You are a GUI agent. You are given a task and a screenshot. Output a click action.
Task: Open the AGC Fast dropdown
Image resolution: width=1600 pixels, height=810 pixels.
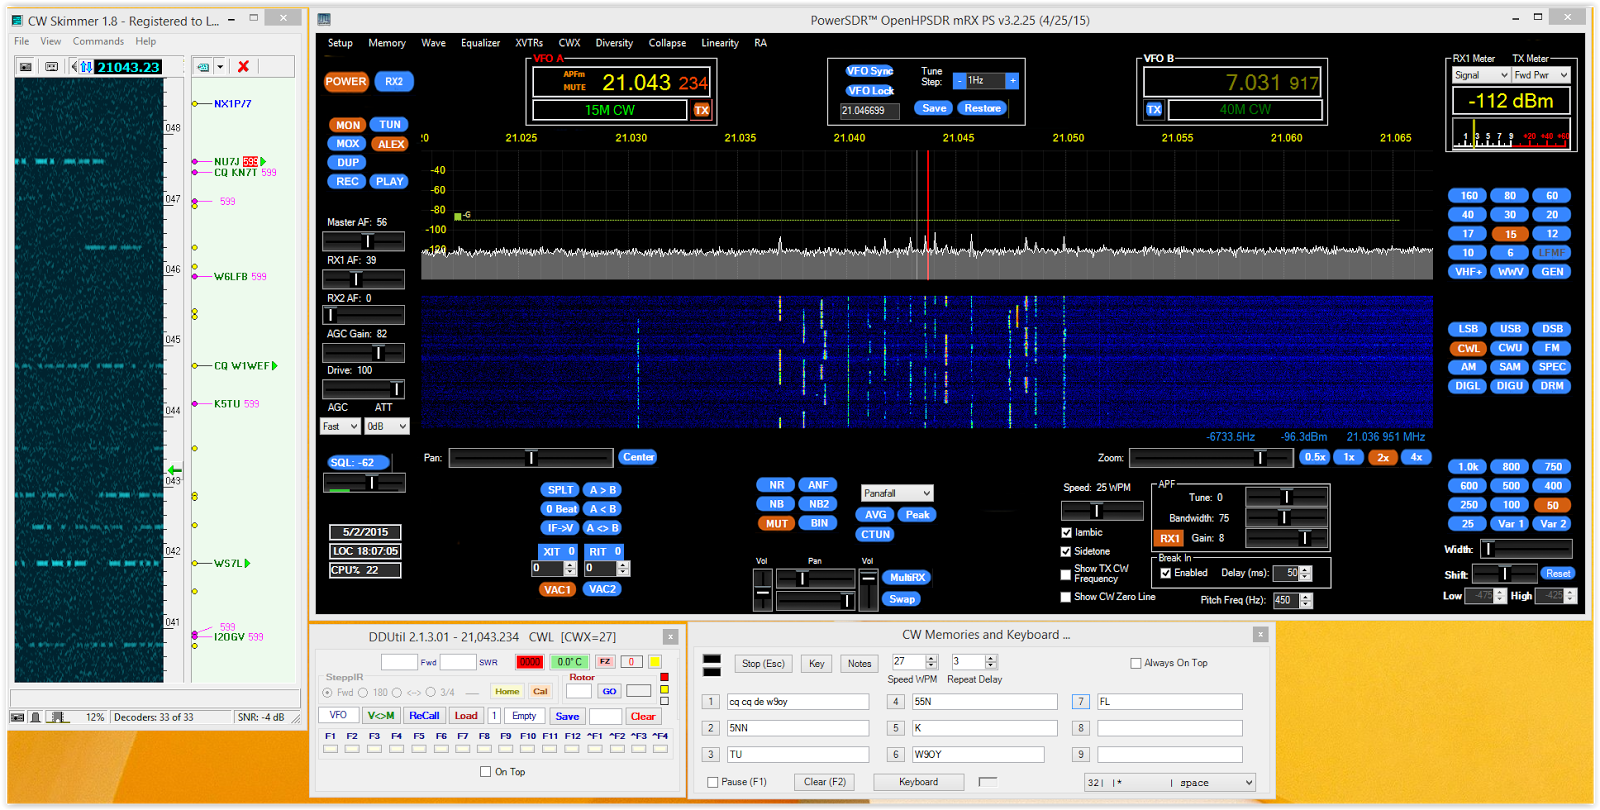pyautogui.click(x=340, y=426)
